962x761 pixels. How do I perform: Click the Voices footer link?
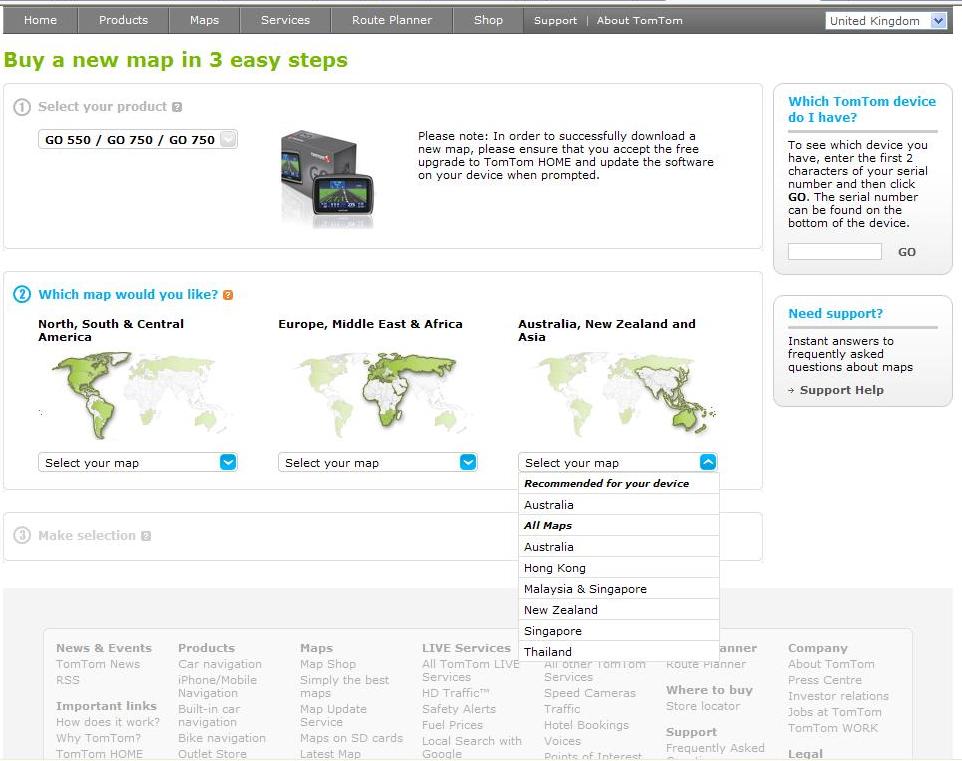pyautogui.click(x=562, y=741)
